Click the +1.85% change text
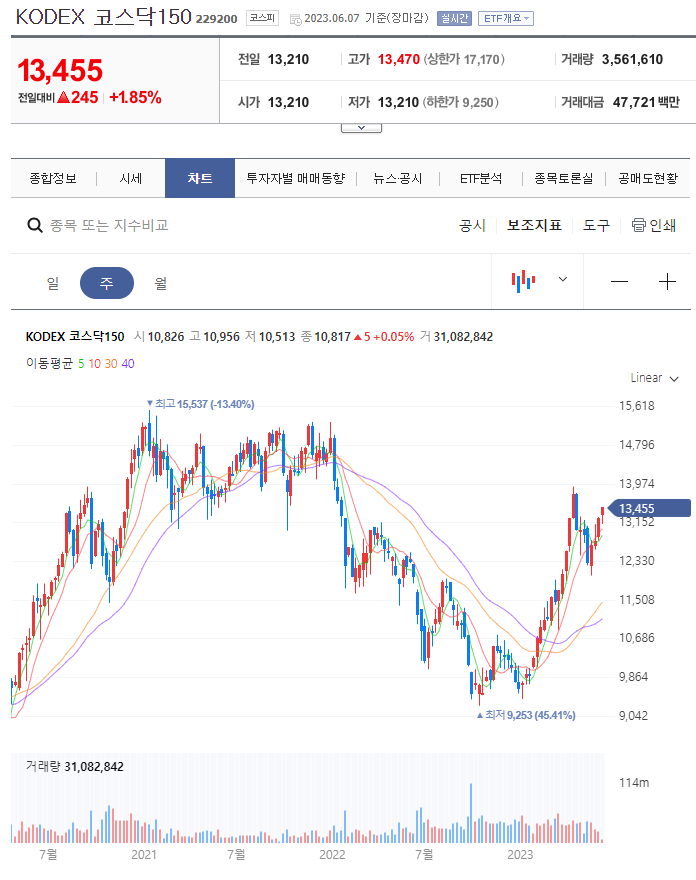The image size is (696, 880). pyautogui.click(x=135, y=98)
